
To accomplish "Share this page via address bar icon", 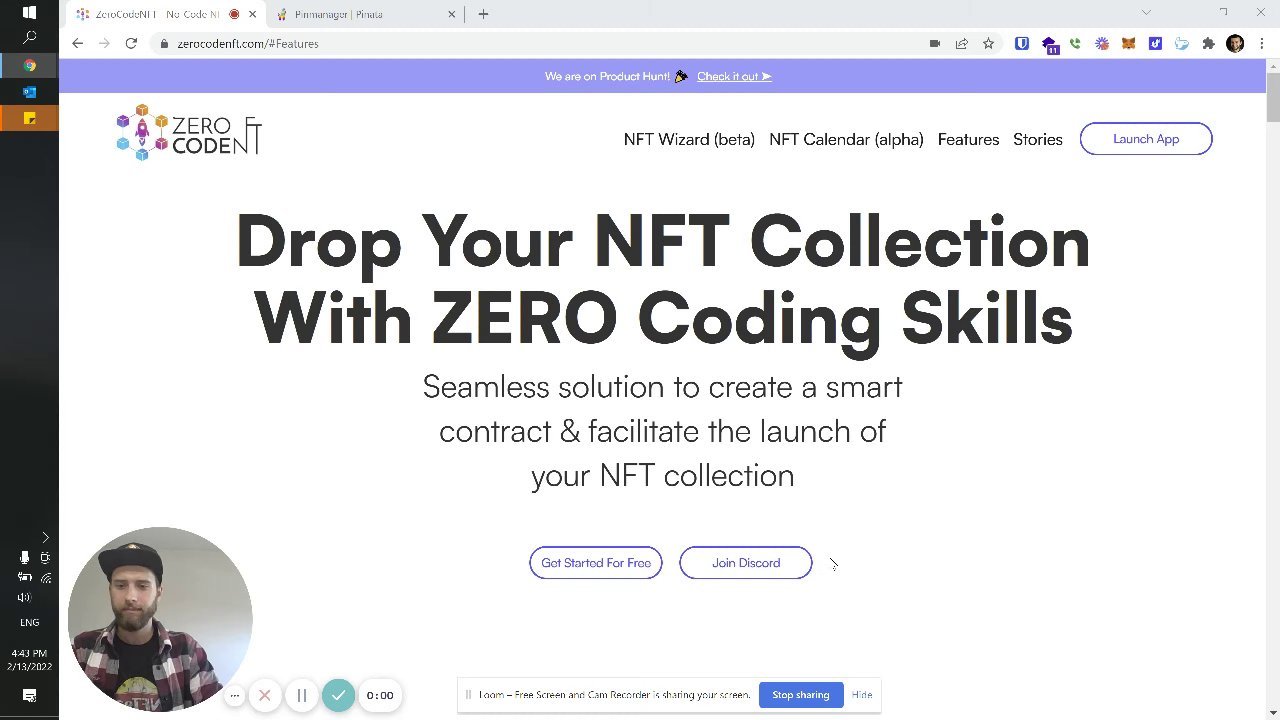I will (x=961, y=43).
